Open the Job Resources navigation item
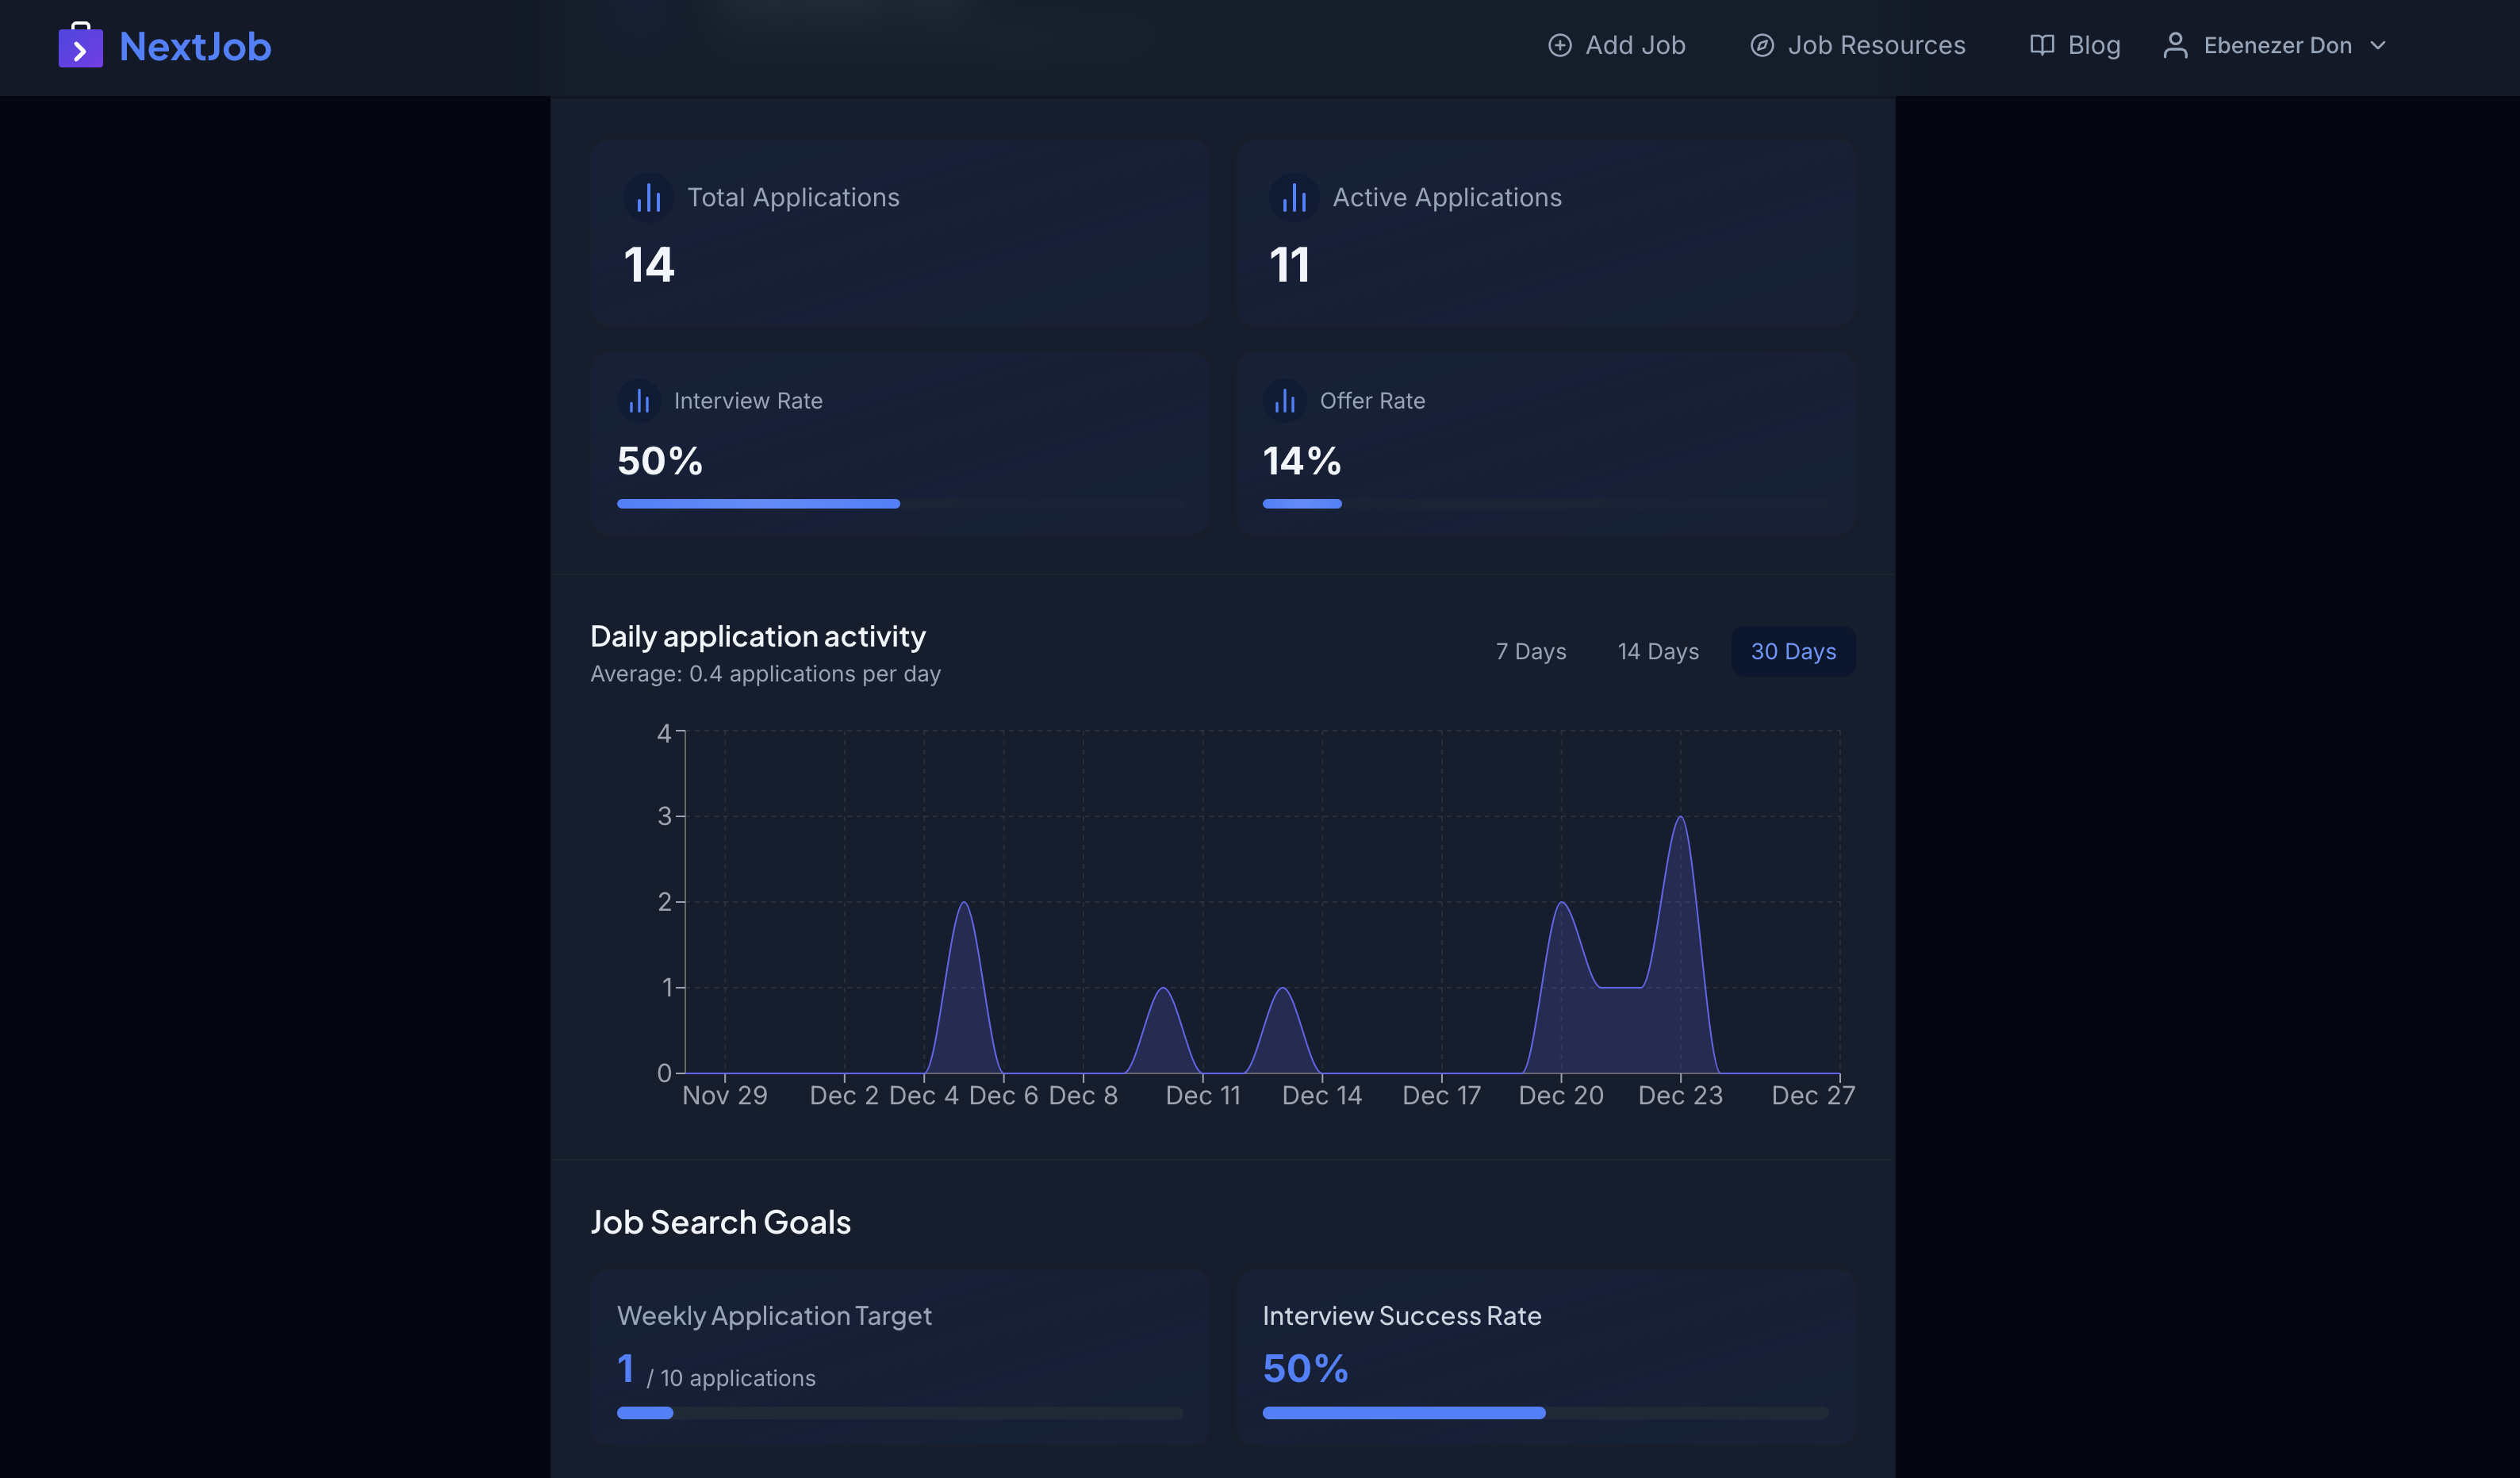This screenshot has height=1478, width=2520. click(x=1875, y=46)
